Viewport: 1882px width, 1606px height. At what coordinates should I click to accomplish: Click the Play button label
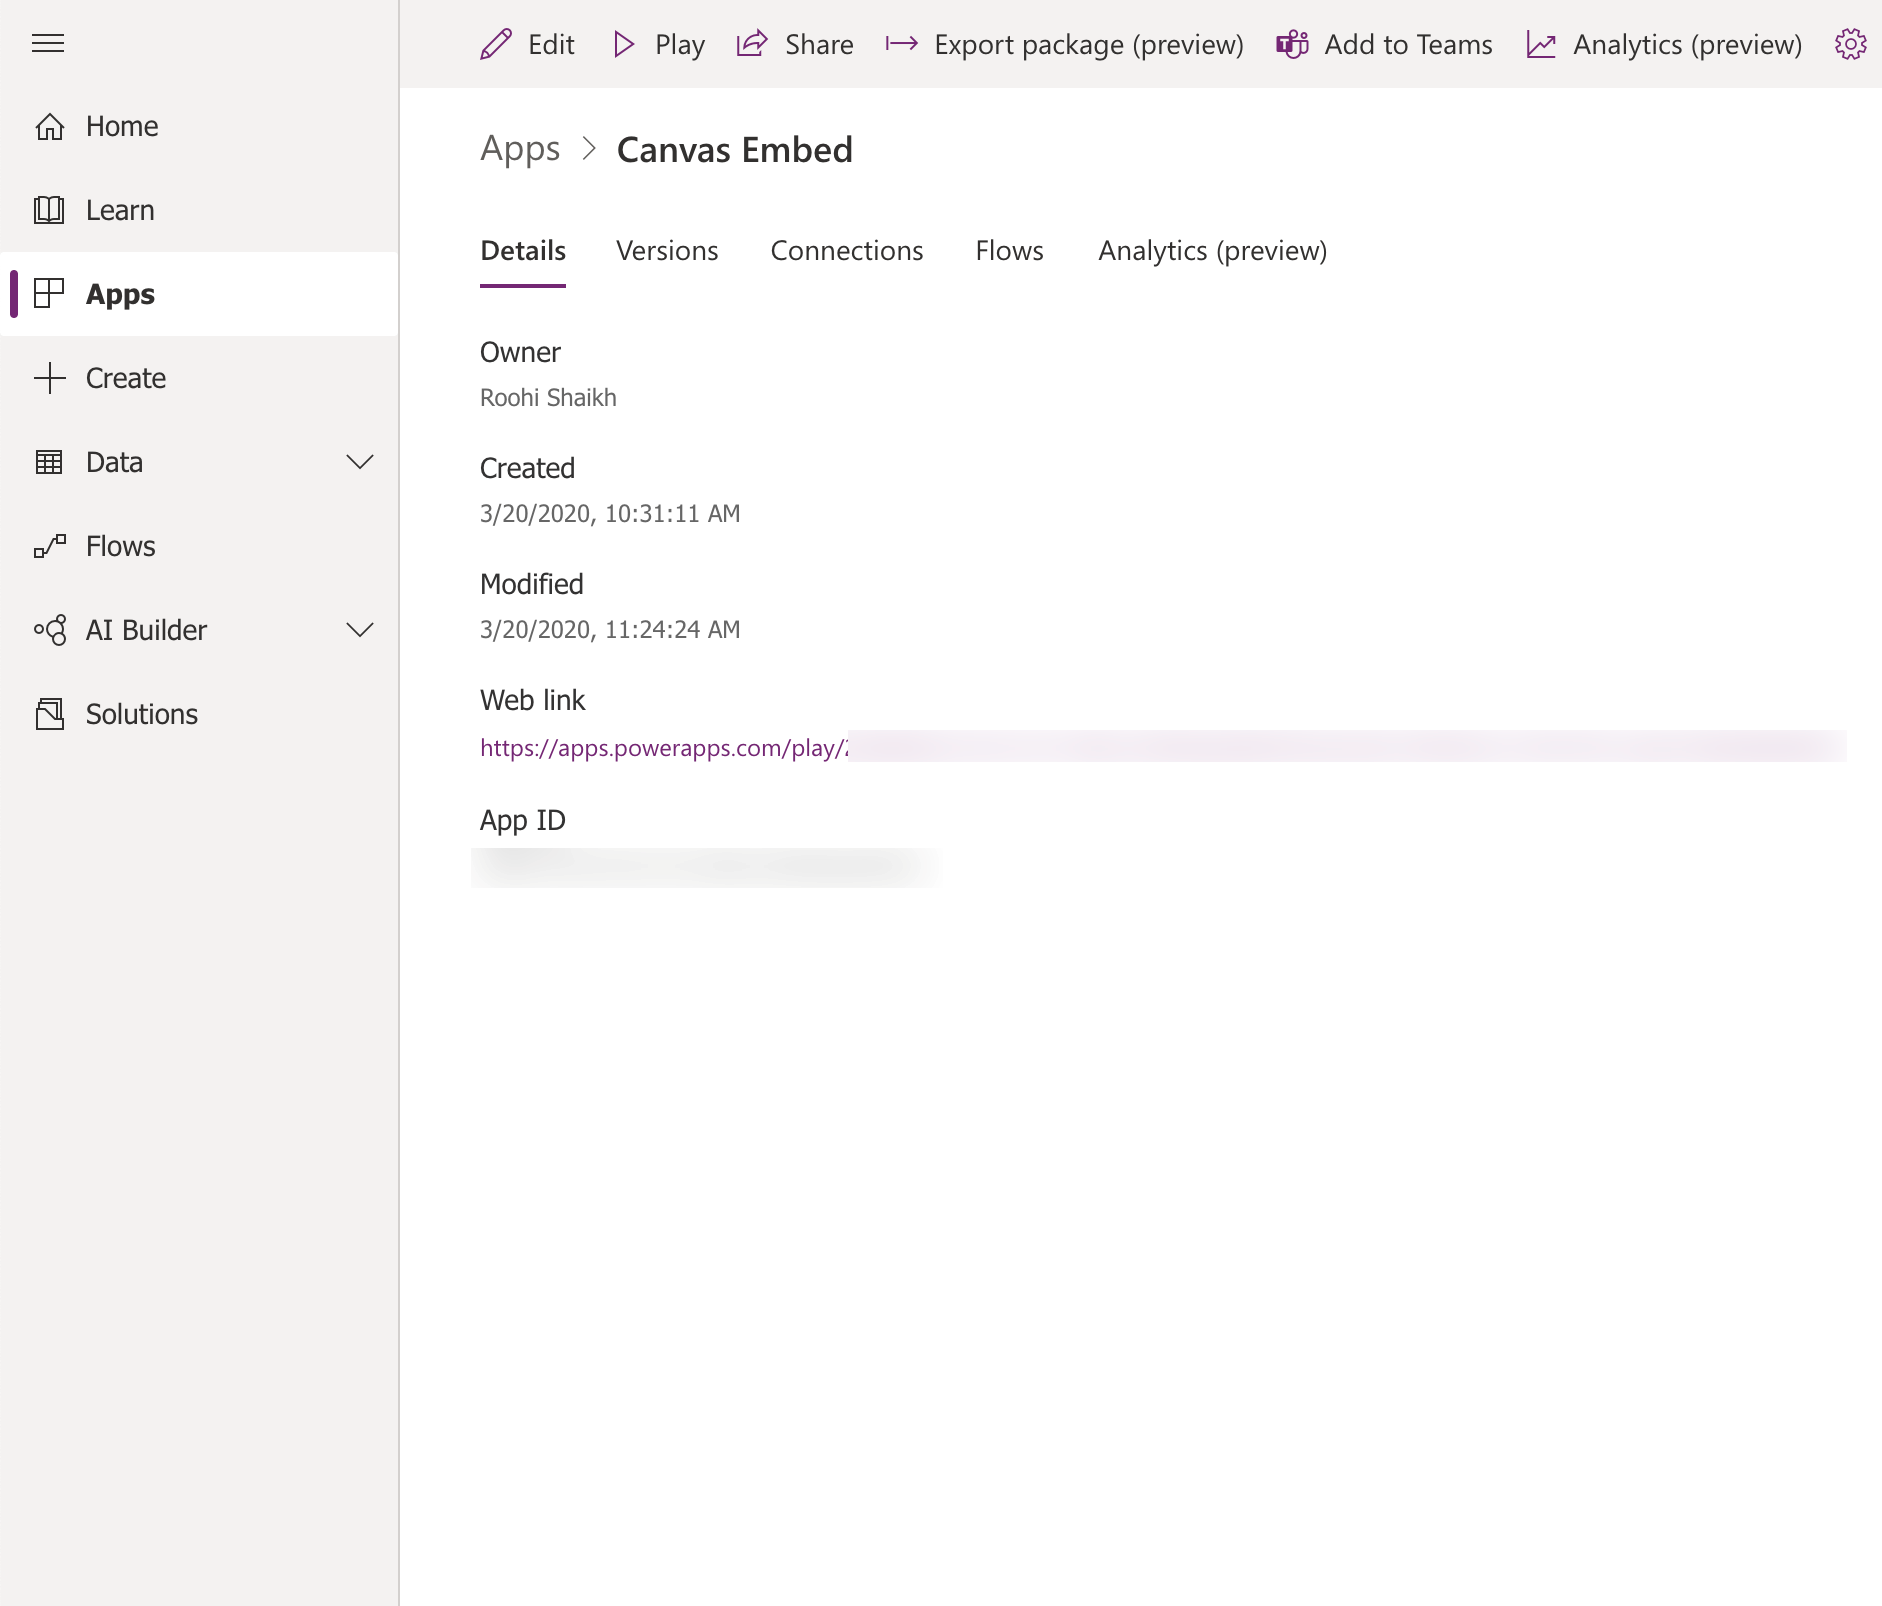tap(680, 45)
